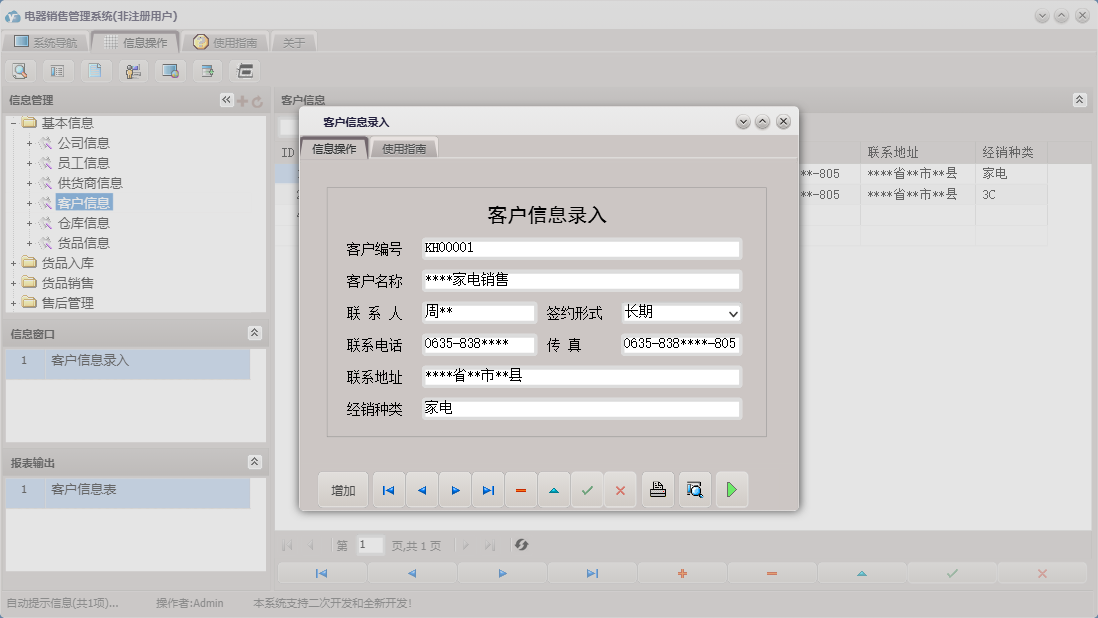
Task: Click the next record arrow in dialog
Action: 454,490
